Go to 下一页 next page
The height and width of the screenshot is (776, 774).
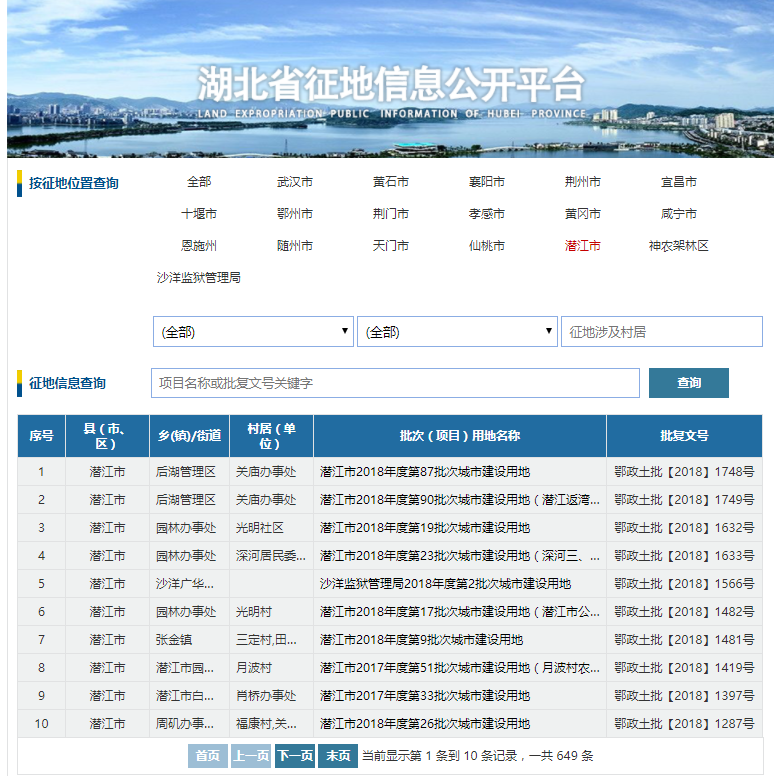click(x=295, y=756)
